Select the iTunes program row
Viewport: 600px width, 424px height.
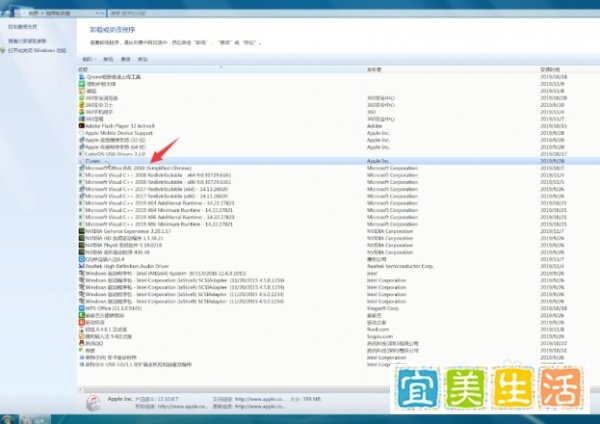(338, 161)
